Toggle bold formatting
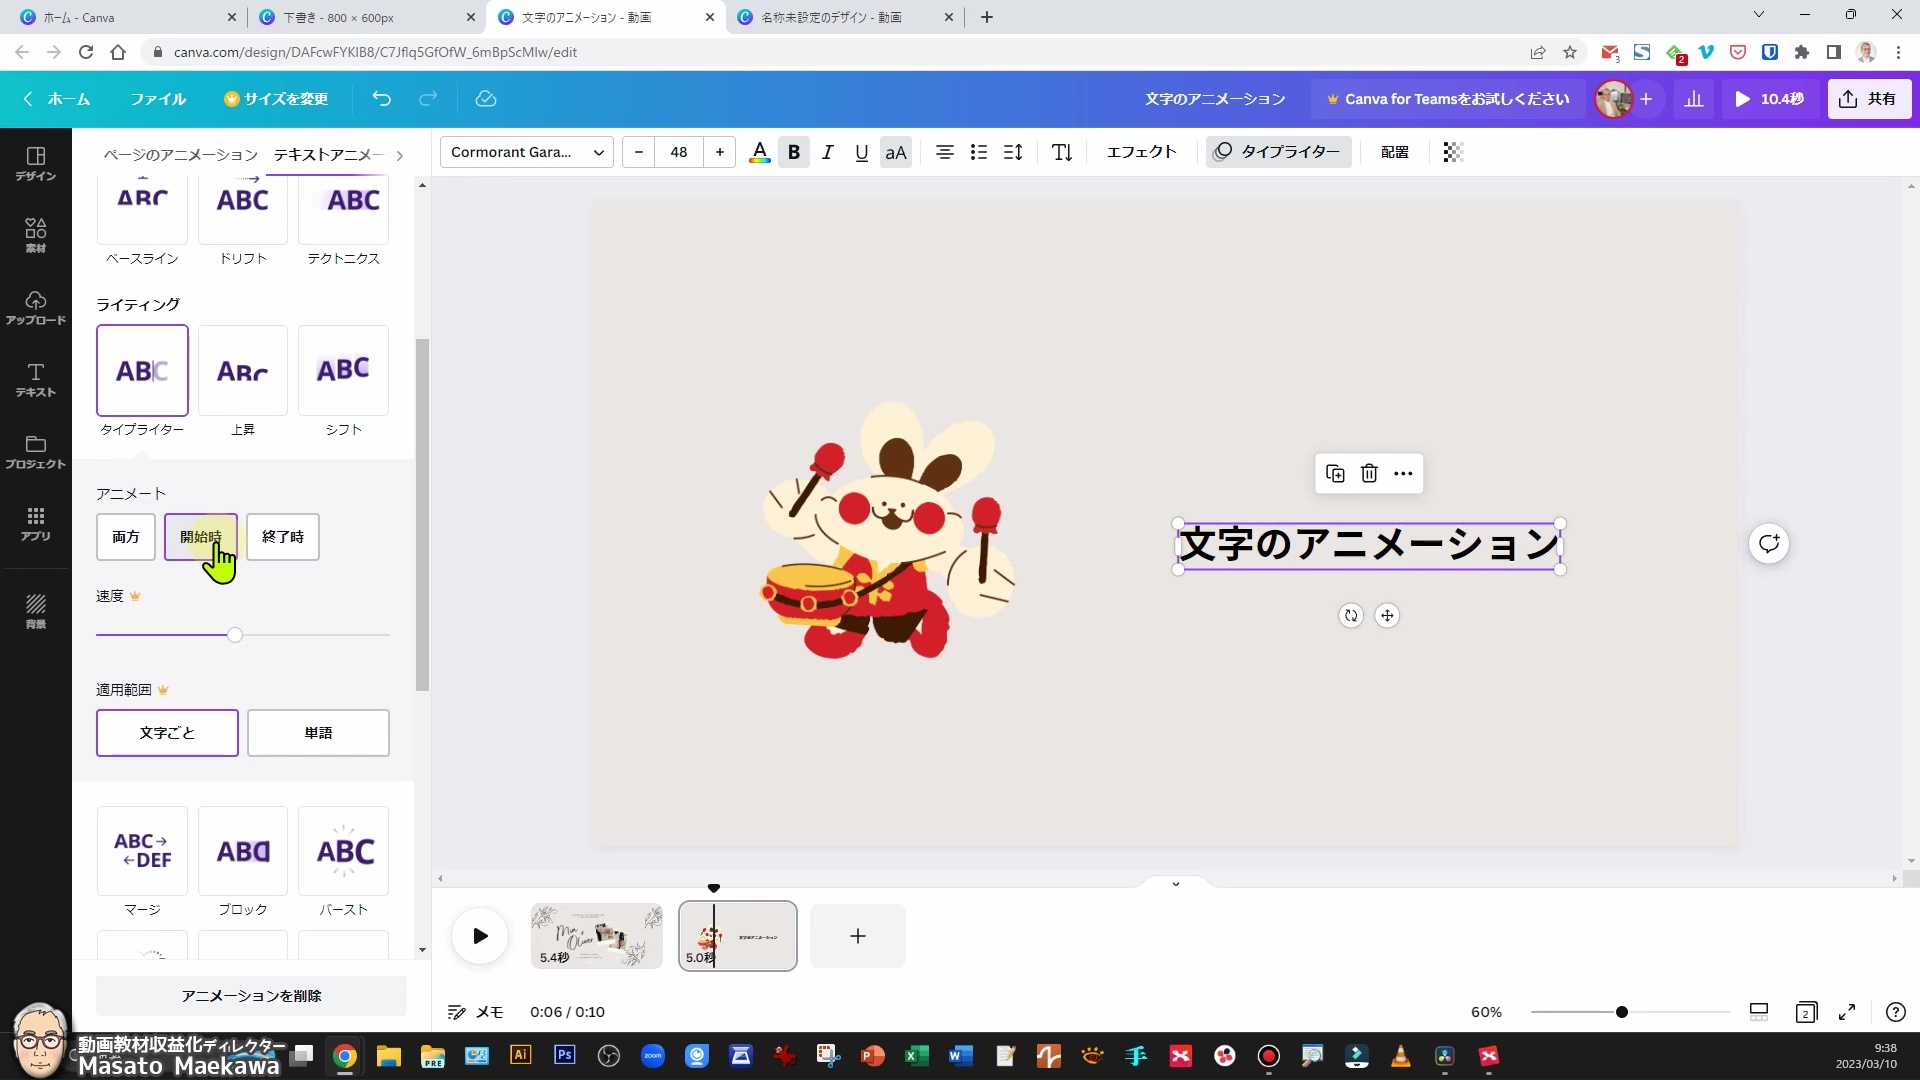The image size is (1920, 1080). [x=794, y=152]
